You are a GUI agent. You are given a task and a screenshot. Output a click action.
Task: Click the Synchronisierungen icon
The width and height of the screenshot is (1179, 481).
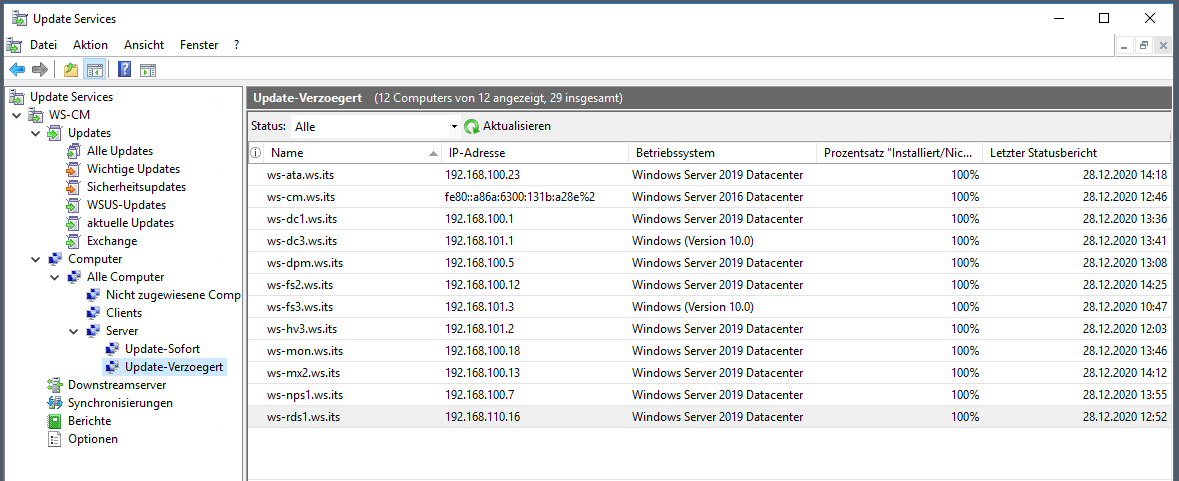tap(55, 403)
